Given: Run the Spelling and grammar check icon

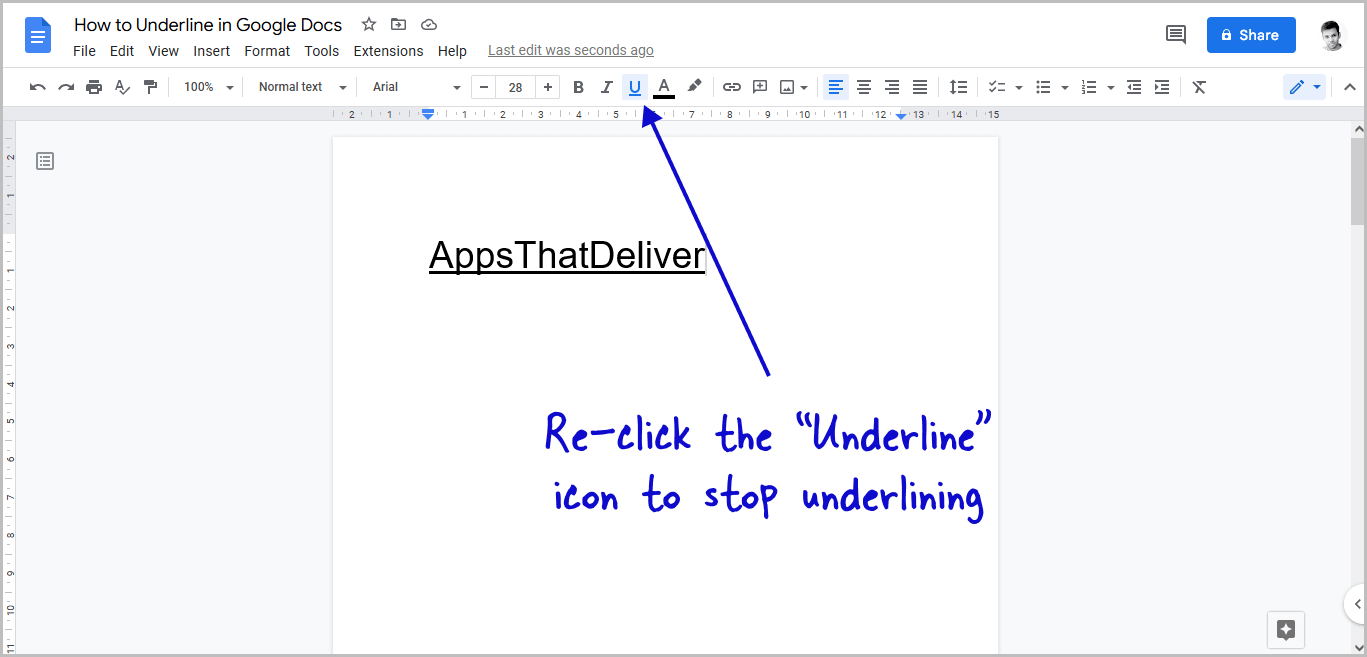Looking at the screenshot, I should click(122, 87).
